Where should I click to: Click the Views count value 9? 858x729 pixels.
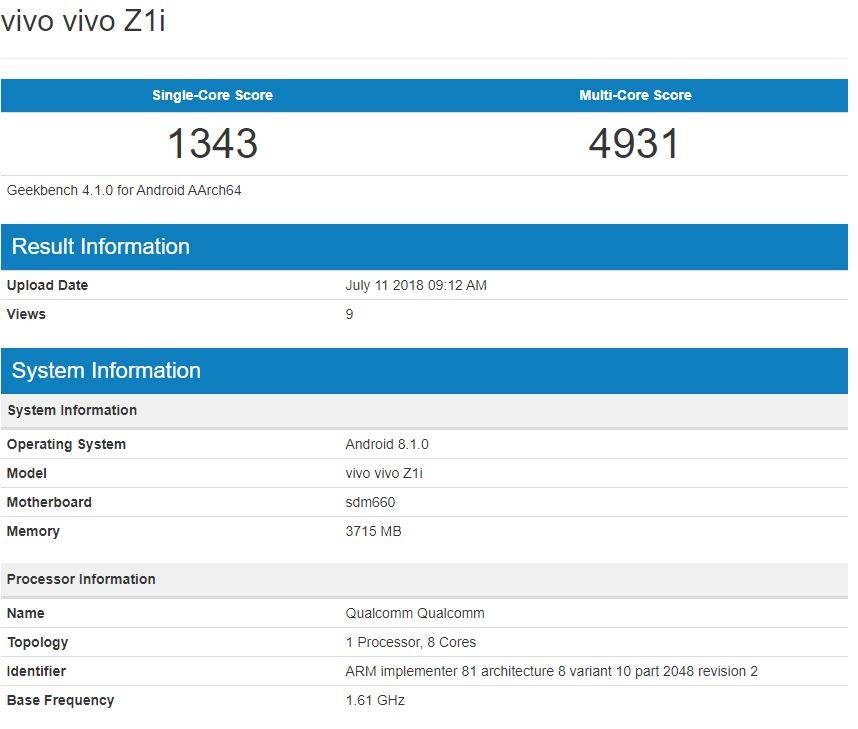(x=349, y=314)
